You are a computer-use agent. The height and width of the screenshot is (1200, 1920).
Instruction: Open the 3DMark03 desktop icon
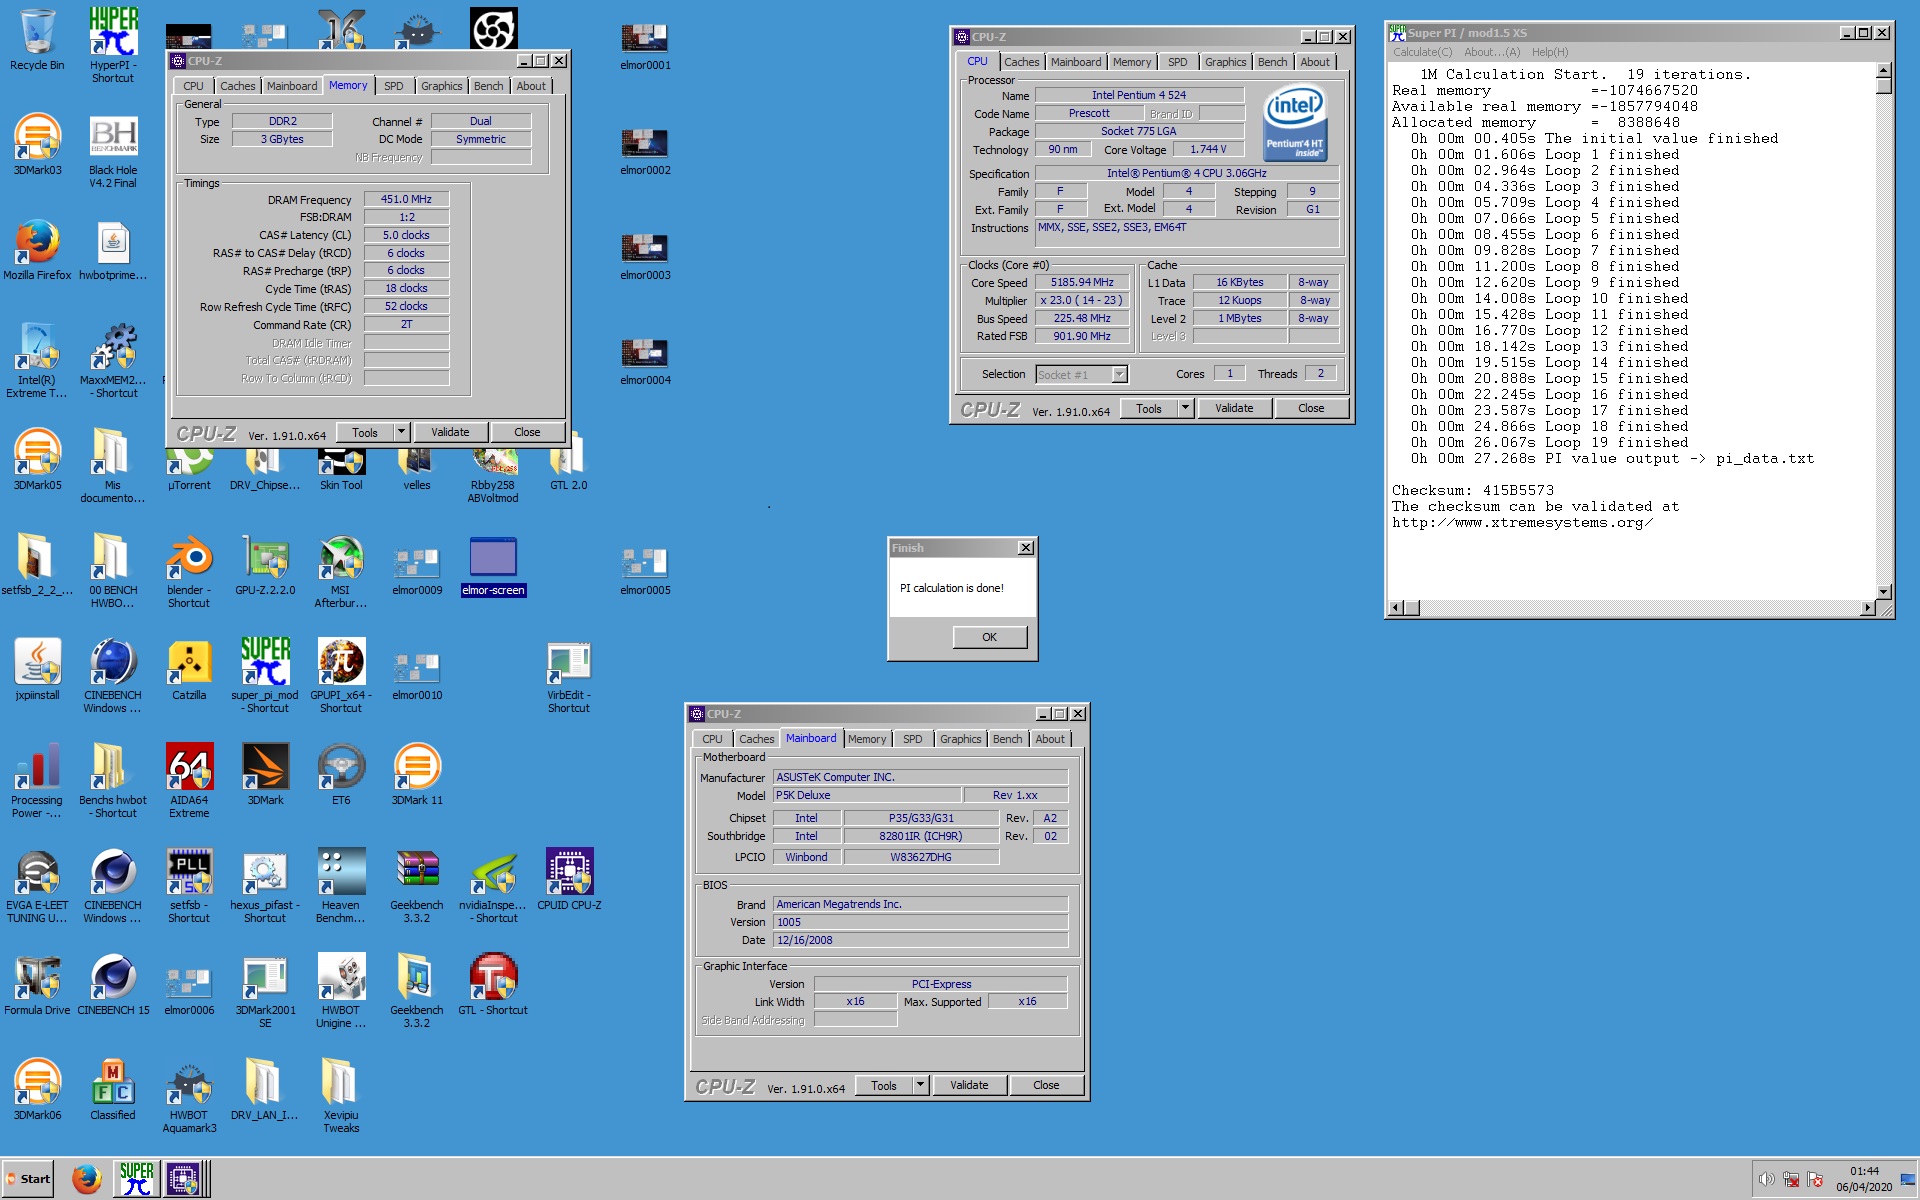37,145
